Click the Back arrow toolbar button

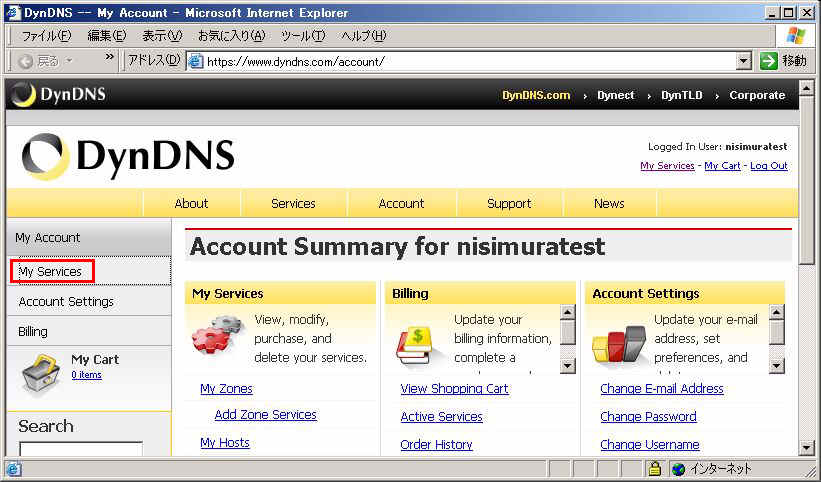(x=25, y=61)
